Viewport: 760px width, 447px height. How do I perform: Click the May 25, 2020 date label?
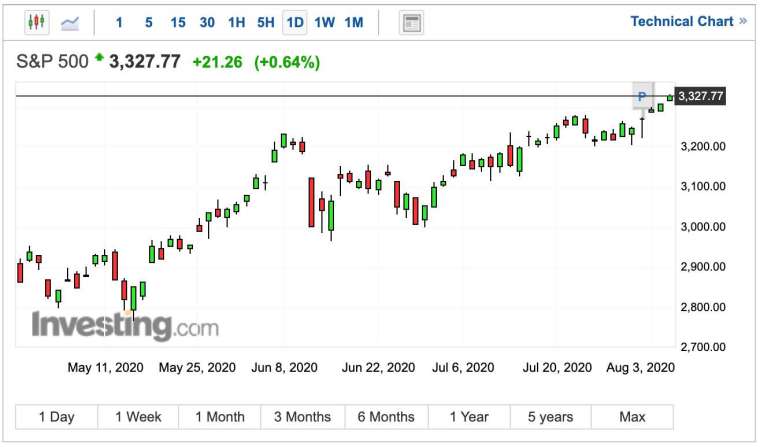[x=197, y=367]
